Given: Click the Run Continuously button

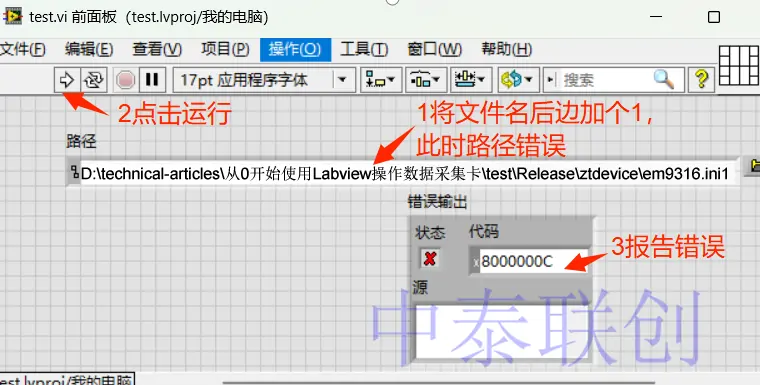Looking at the screenshot, I should (x=94, y=80).
